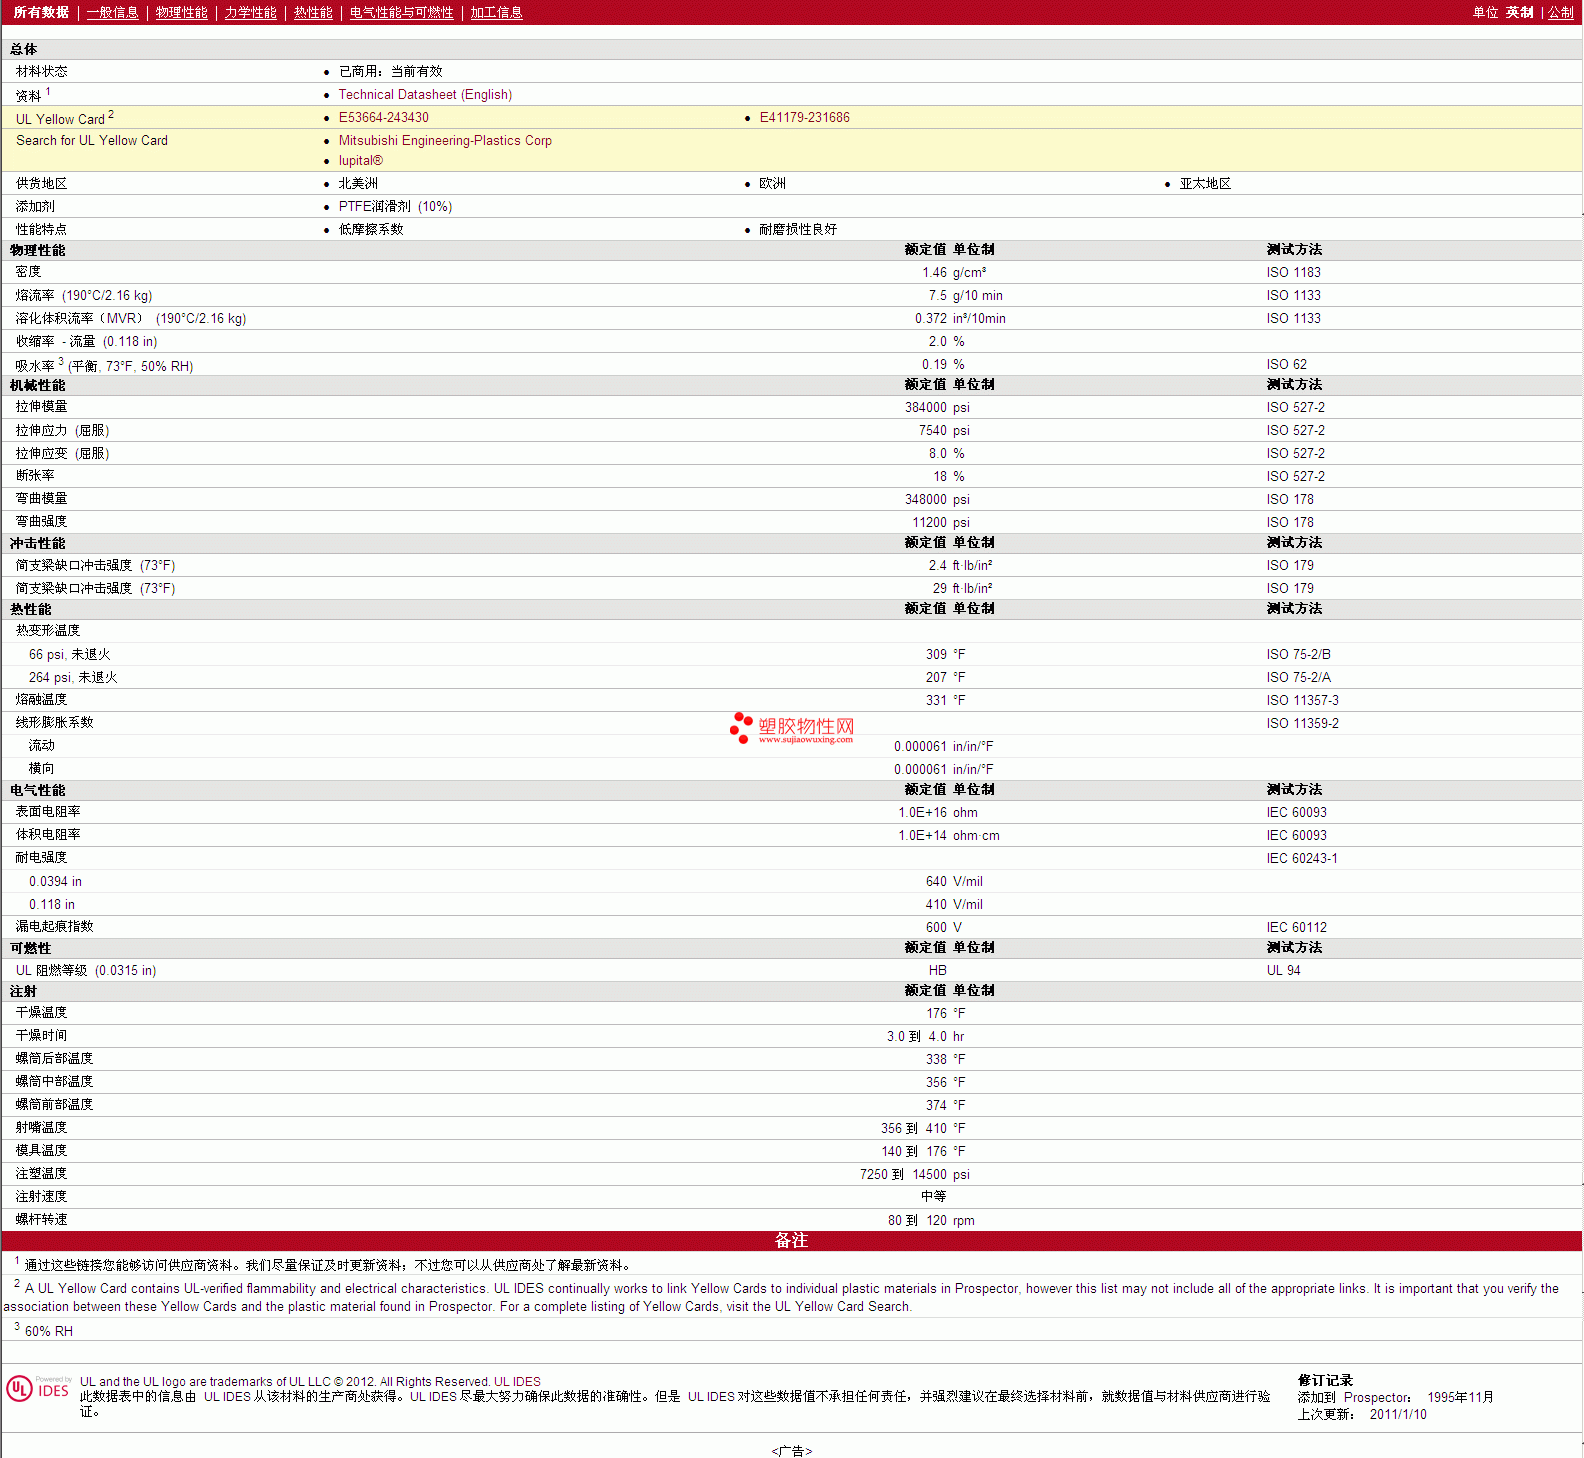Jump to the 加工信息 tab
Screen dimensions: 1584x1458
(496, 12)
